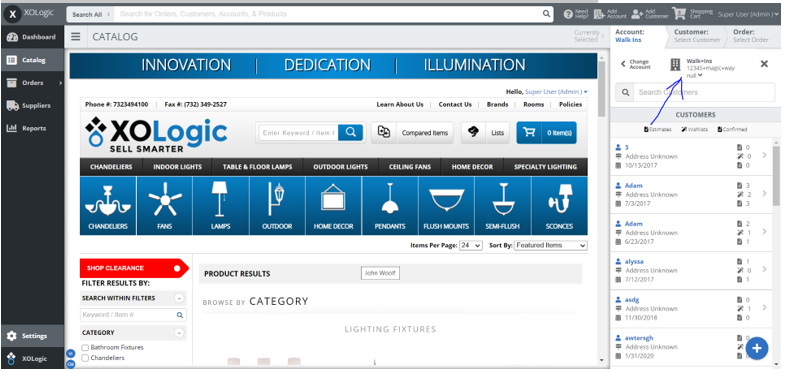Open the 0 Item(s) cart button

(x=547, y=133)
